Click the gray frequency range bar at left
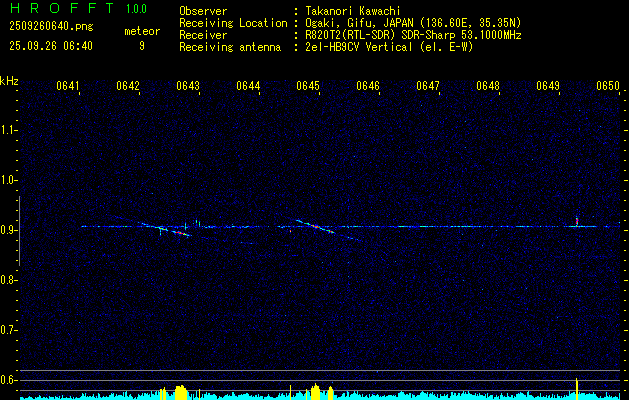This screenshot has width=629, height=400. [x=20, y=231]
